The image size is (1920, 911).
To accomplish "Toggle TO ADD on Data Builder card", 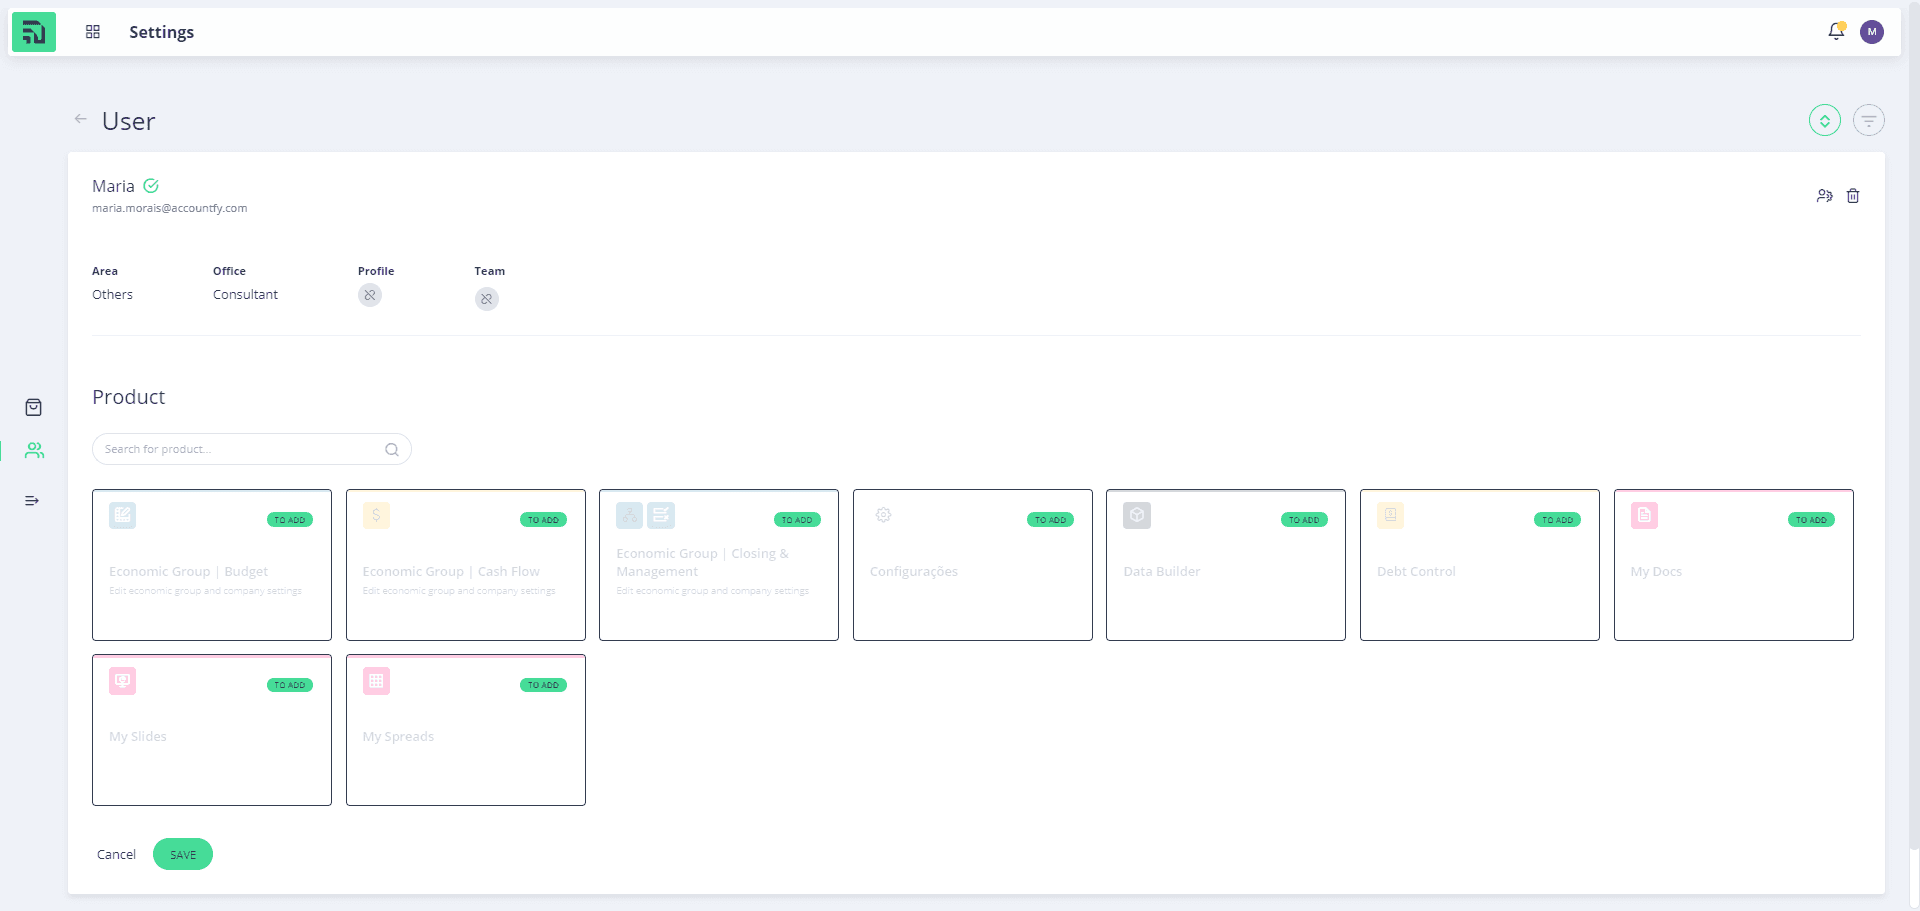I will point(1304,520).
